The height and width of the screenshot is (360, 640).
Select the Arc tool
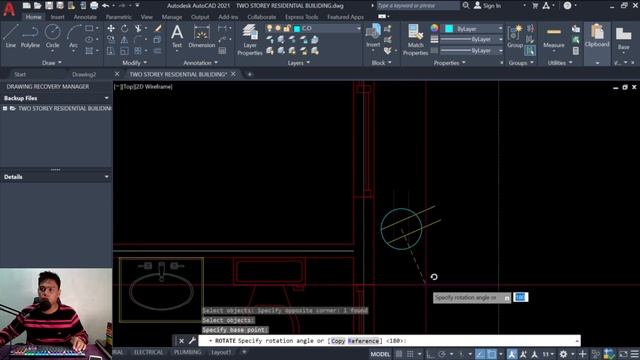tap(73, 36)
